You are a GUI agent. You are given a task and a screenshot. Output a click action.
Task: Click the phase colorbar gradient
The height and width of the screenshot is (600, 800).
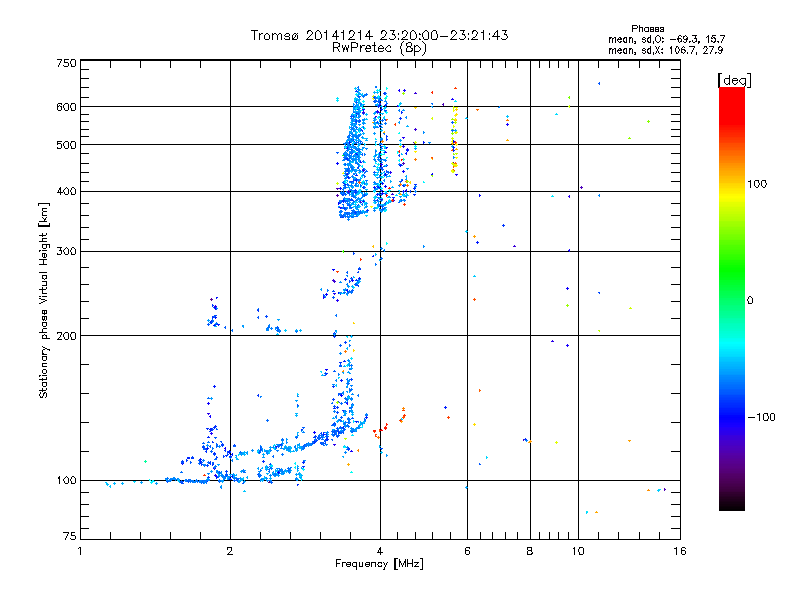tap(732, 299)
